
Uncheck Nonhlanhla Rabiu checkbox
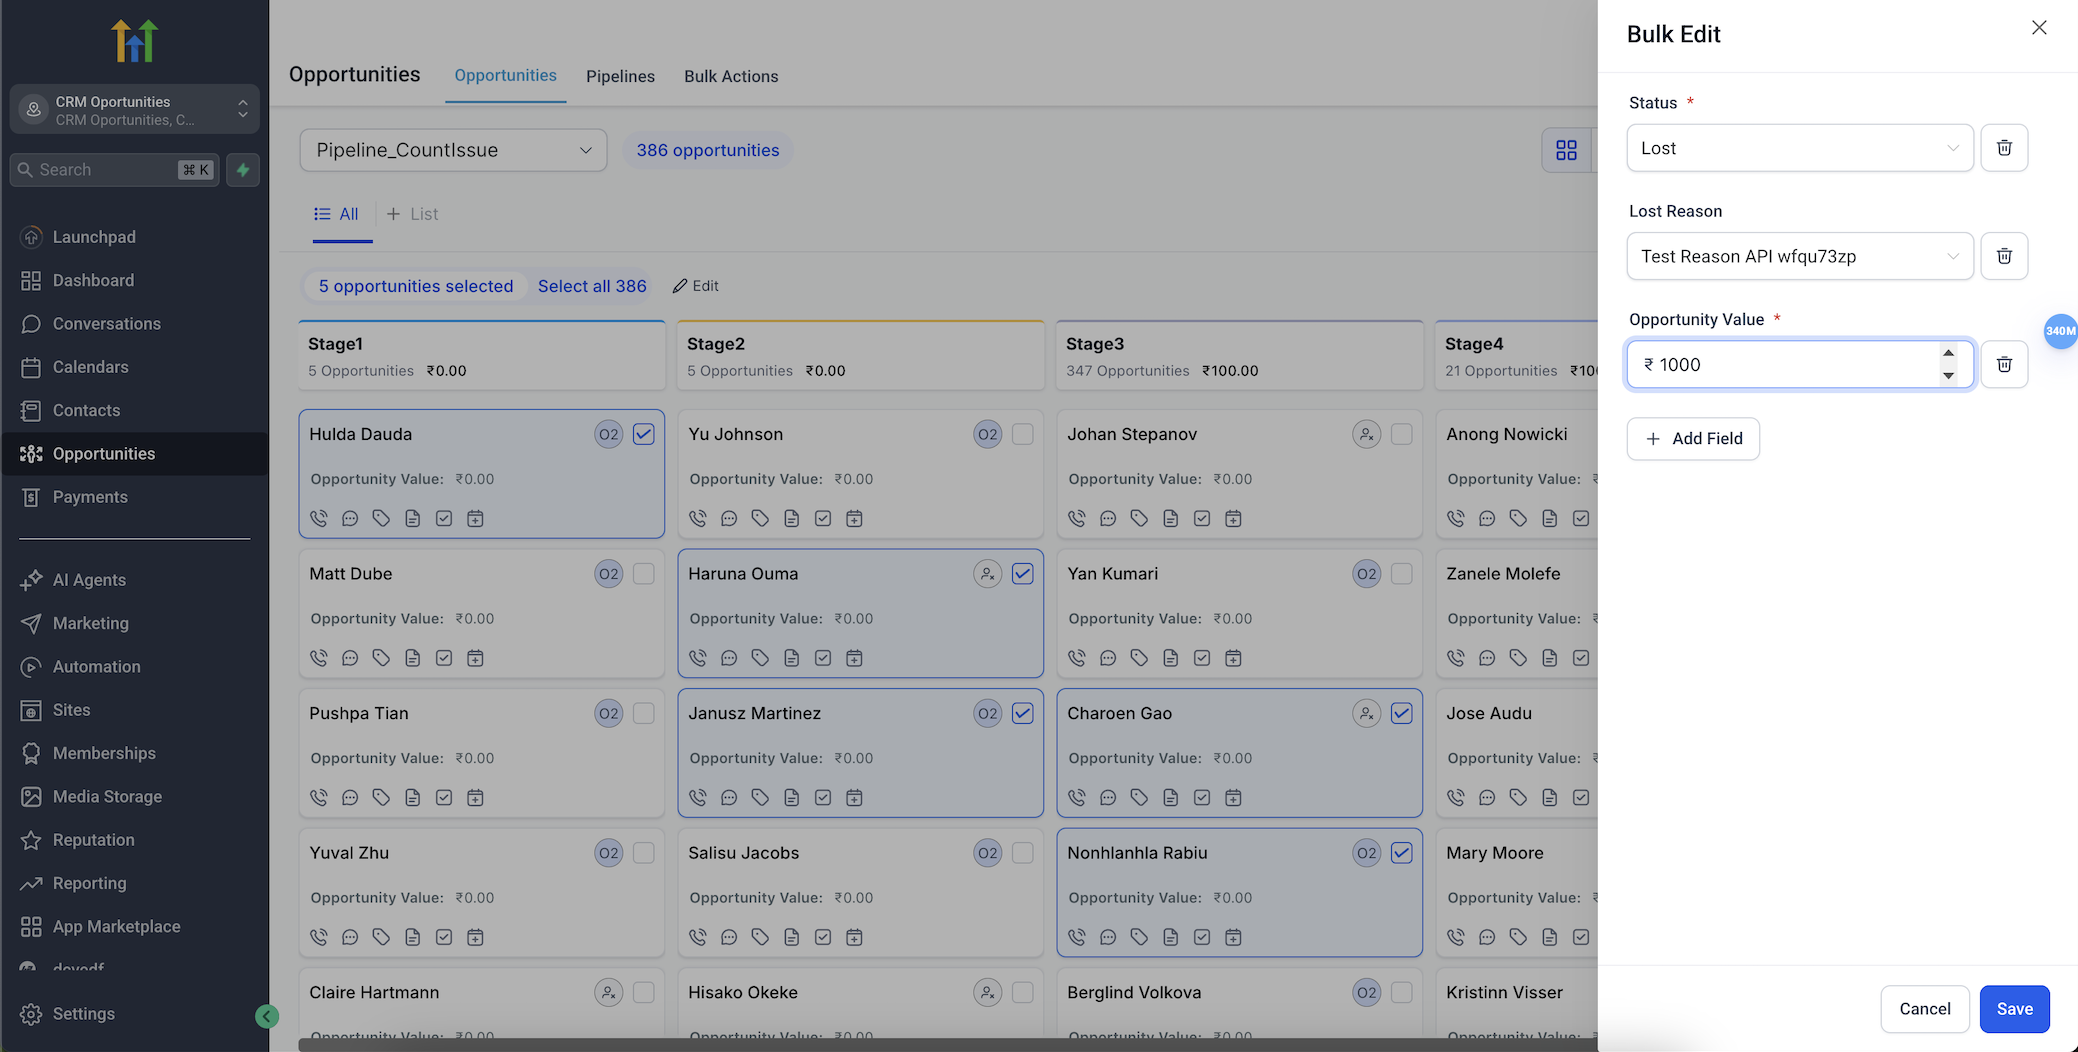[x=1401, y=853]
